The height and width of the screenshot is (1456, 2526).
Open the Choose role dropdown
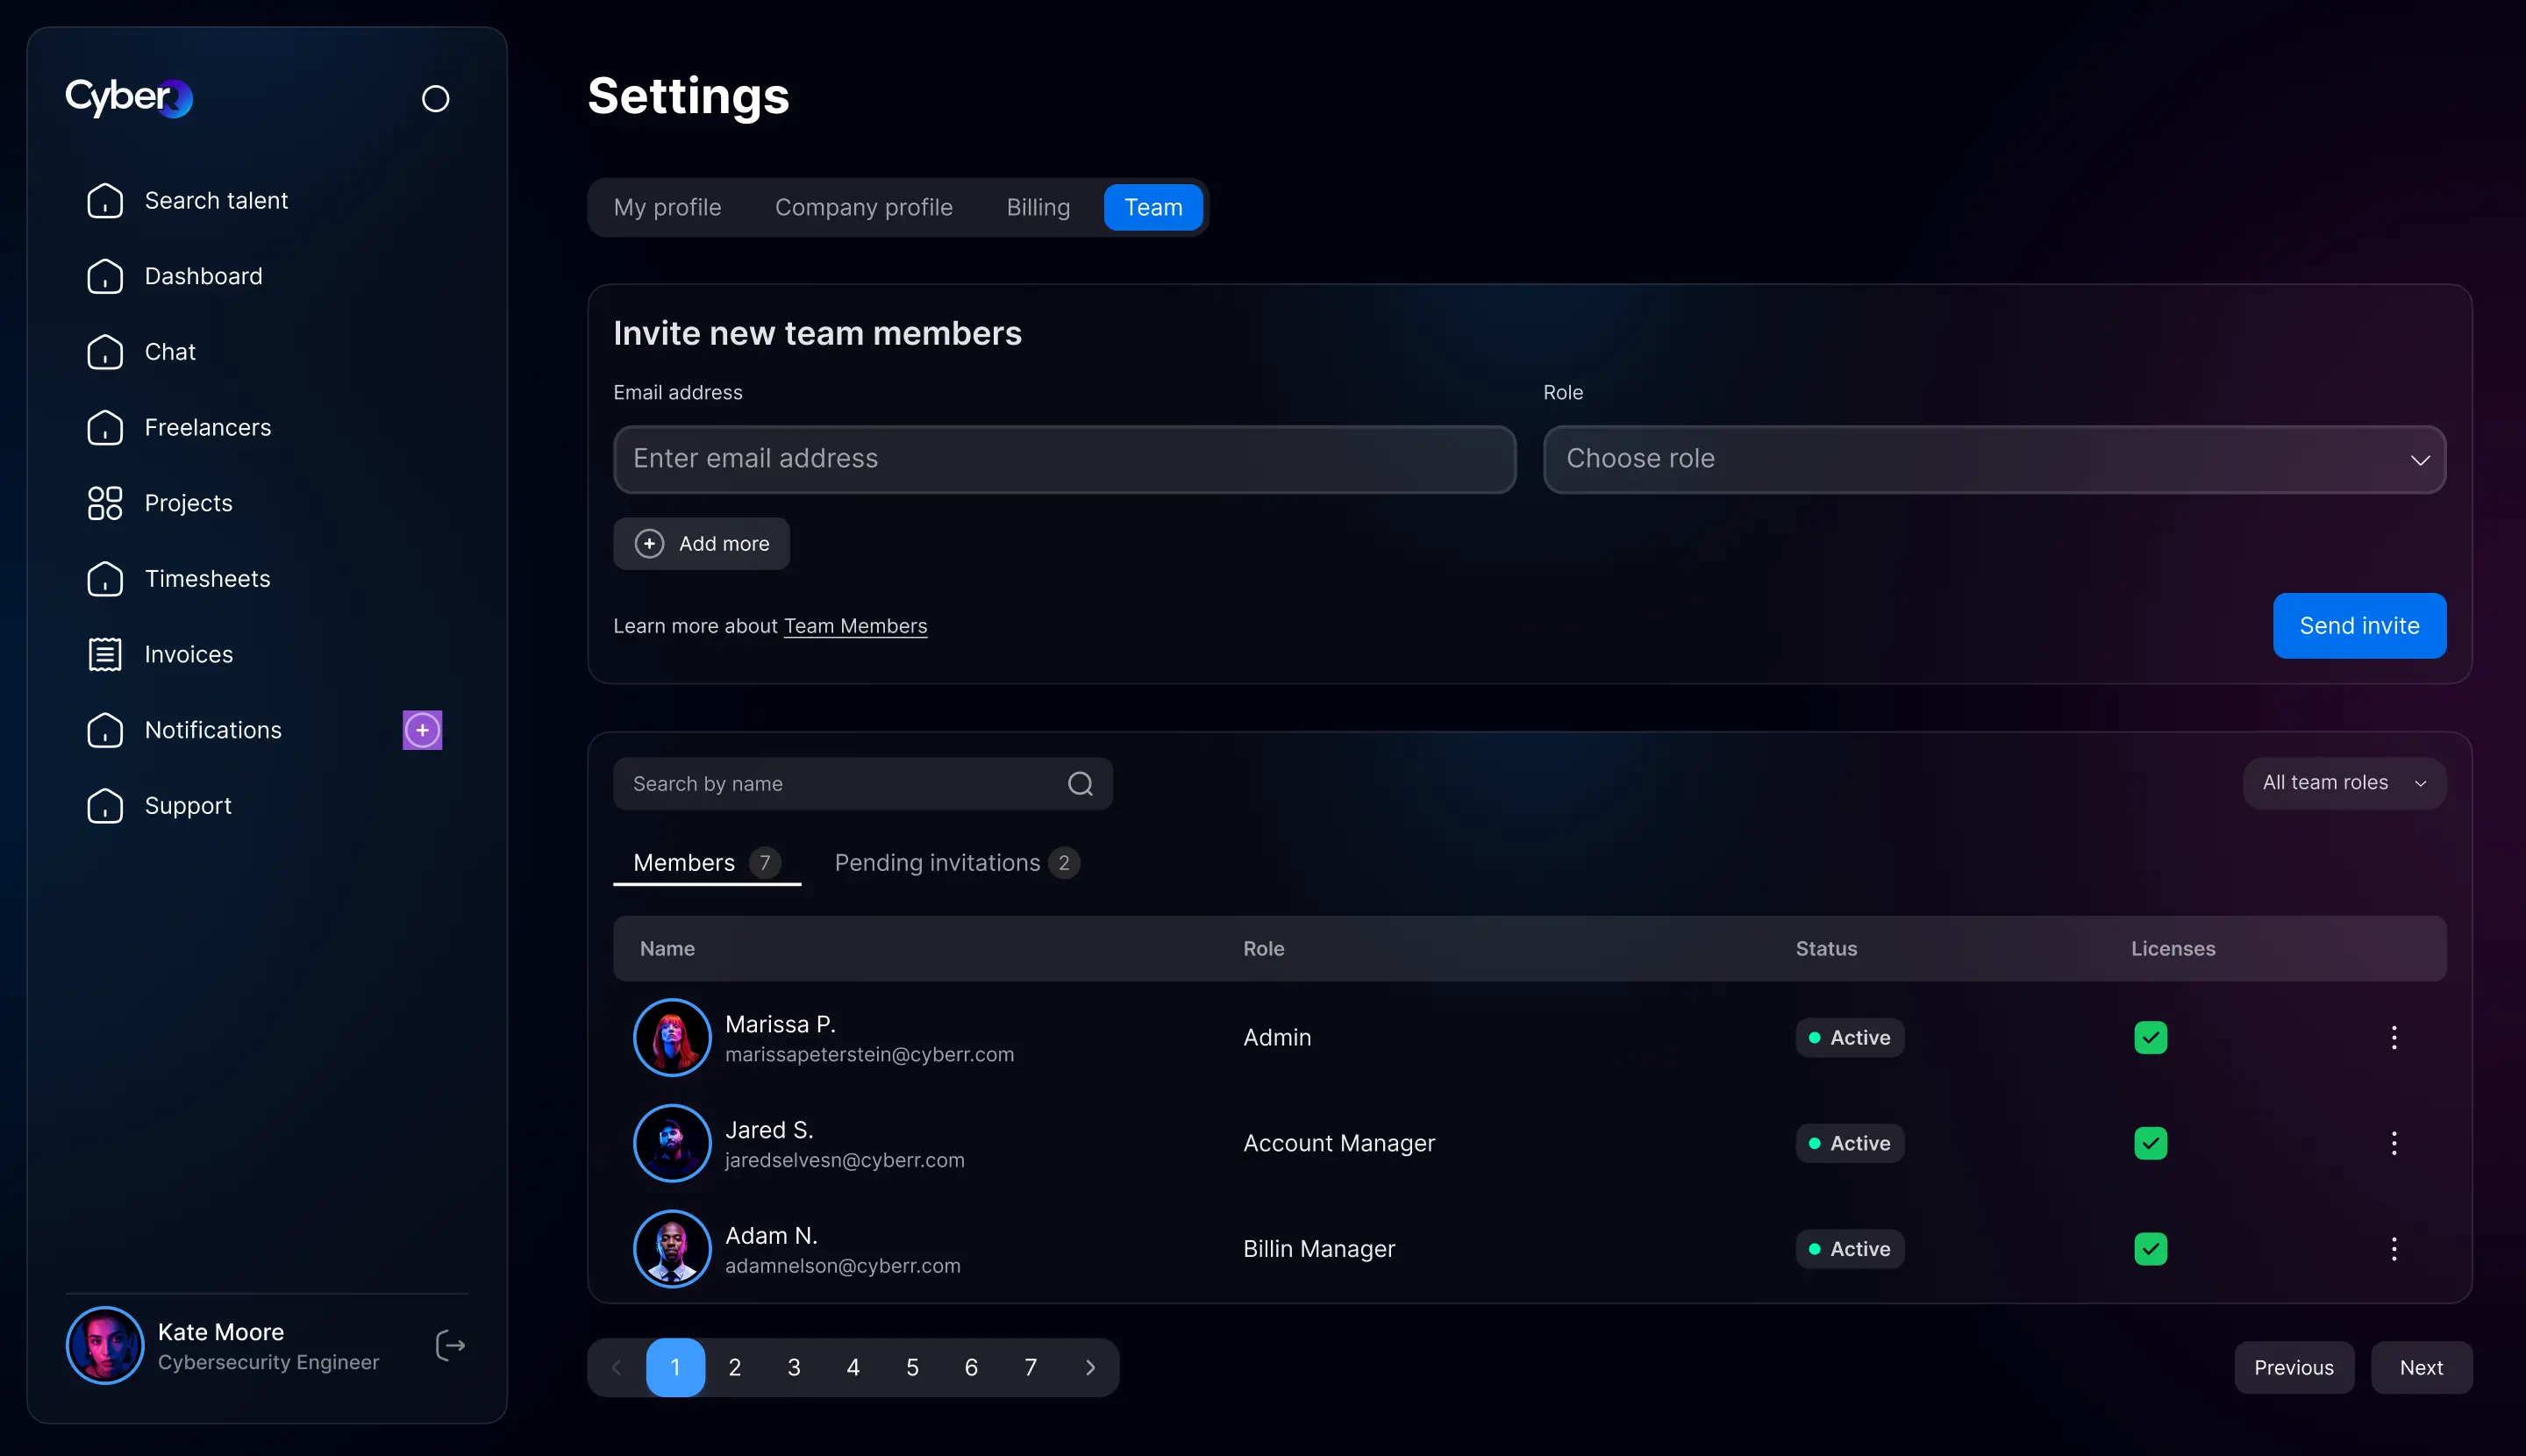[1994, 459]
